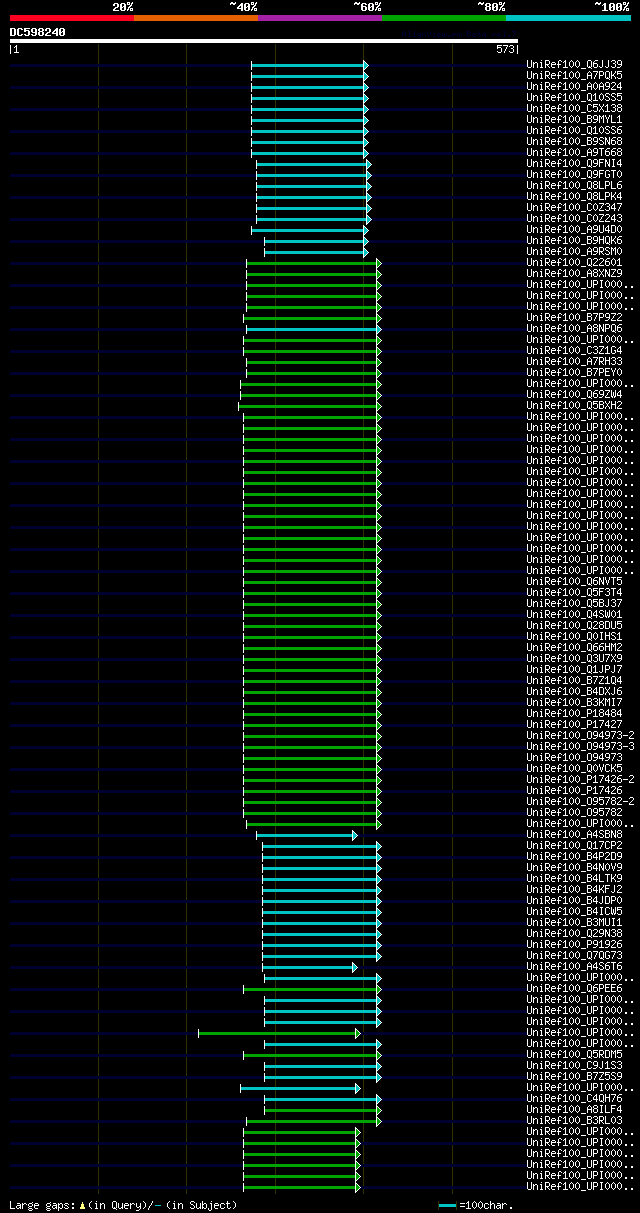Select the UniRef100_O94973-3 label
The height and width of the screenshot is (1213, 640).
pos(580,746)
